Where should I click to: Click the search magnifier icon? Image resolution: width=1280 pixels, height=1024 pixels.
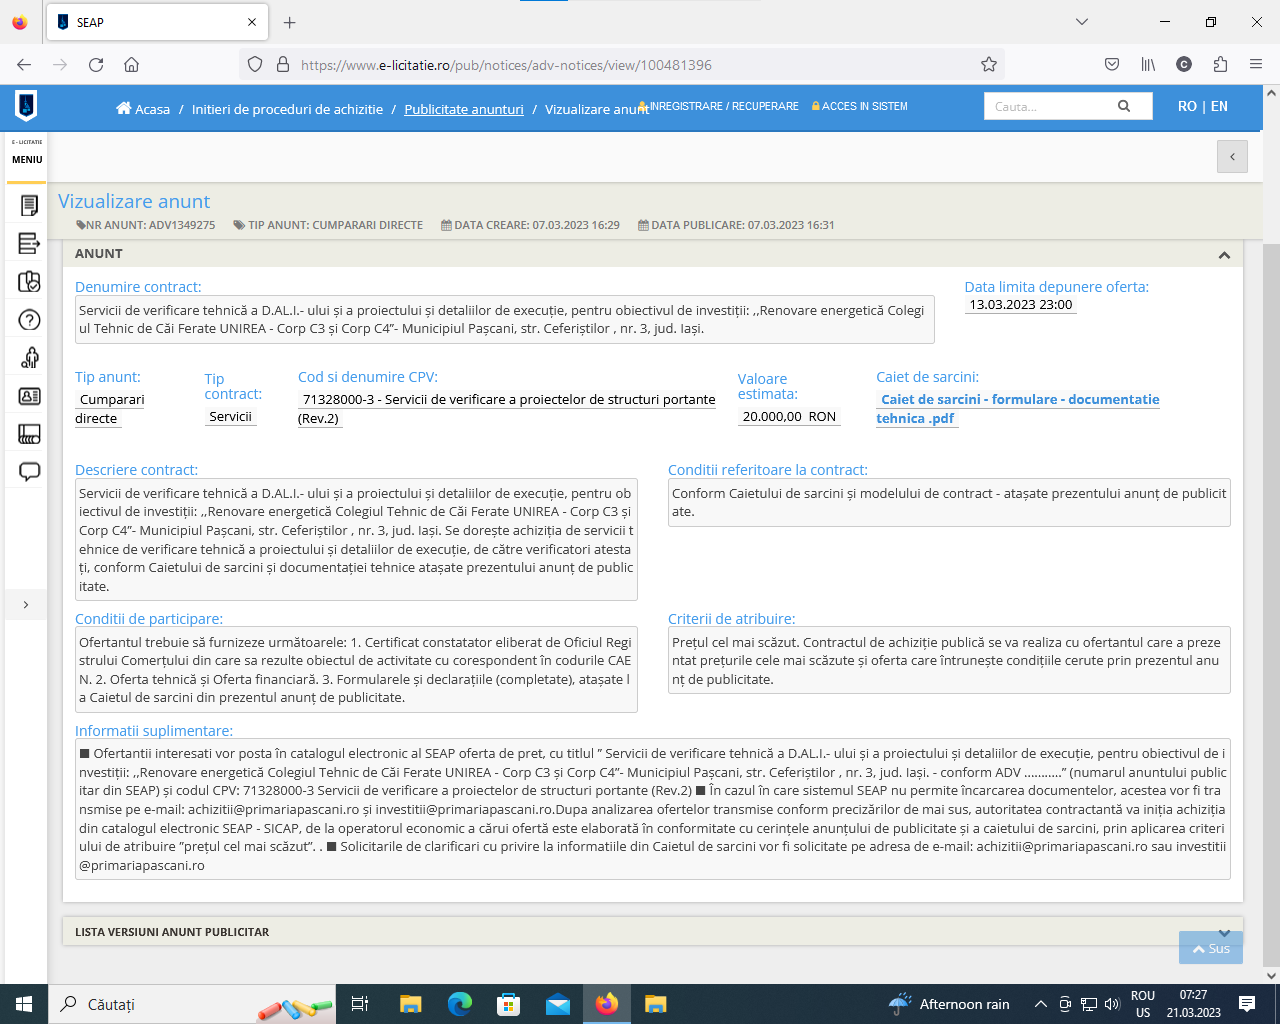coord(1124,106)
